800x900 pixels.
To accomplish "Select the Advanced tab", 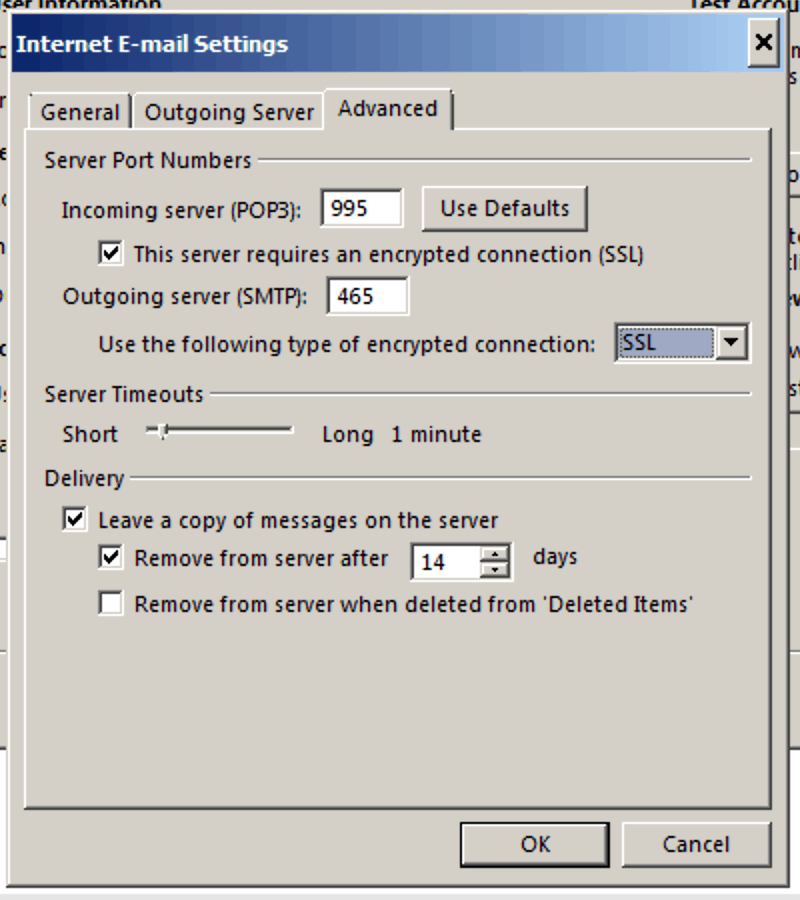I will coord(388,109).
